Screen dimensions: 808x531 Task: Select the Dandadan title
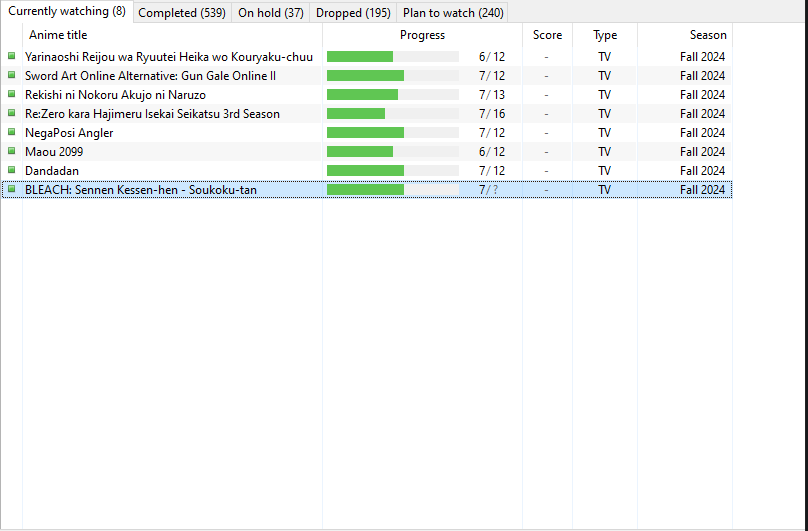click(x=52, y=171)
